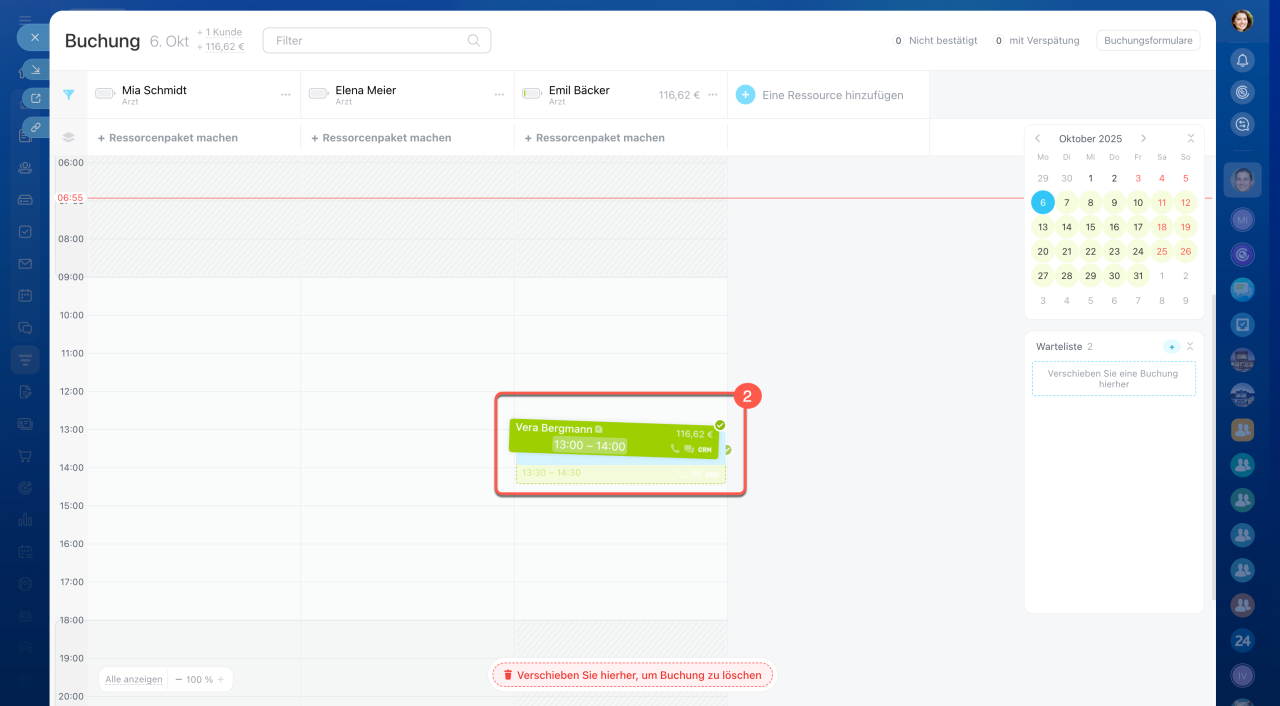
Task: Click the search magnifier in the Filter field
Action: pos(474,41)
